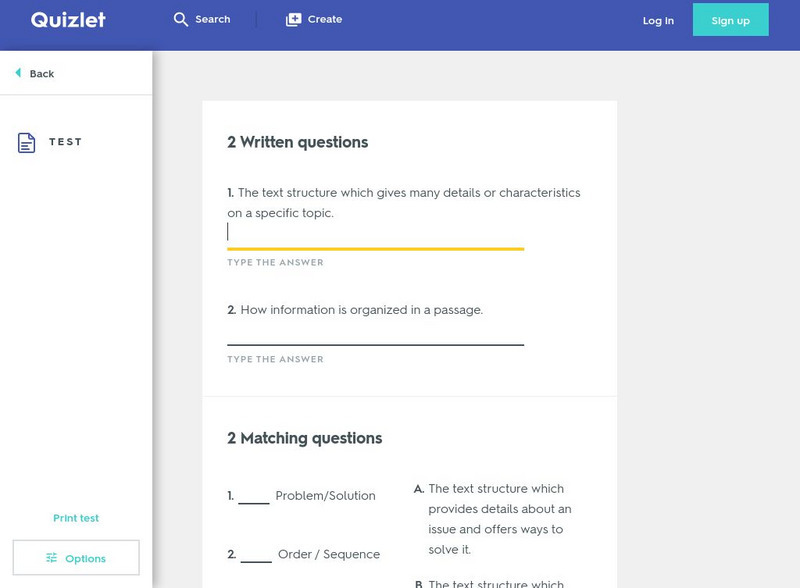Click the Search magnifier icon
This screenshot has width=800, height=588.
click(x=181, y=19)
